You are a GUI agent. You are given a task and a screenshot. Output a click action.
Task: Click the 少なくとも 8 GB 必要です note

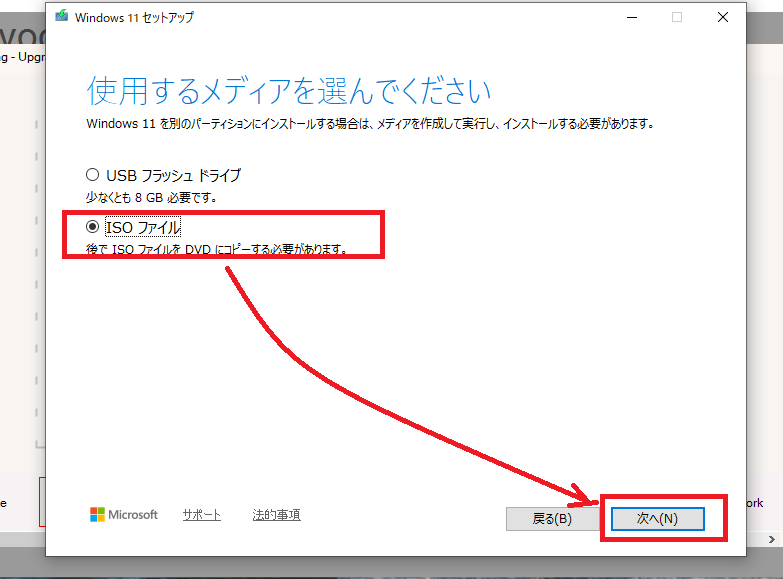point(151,198)
